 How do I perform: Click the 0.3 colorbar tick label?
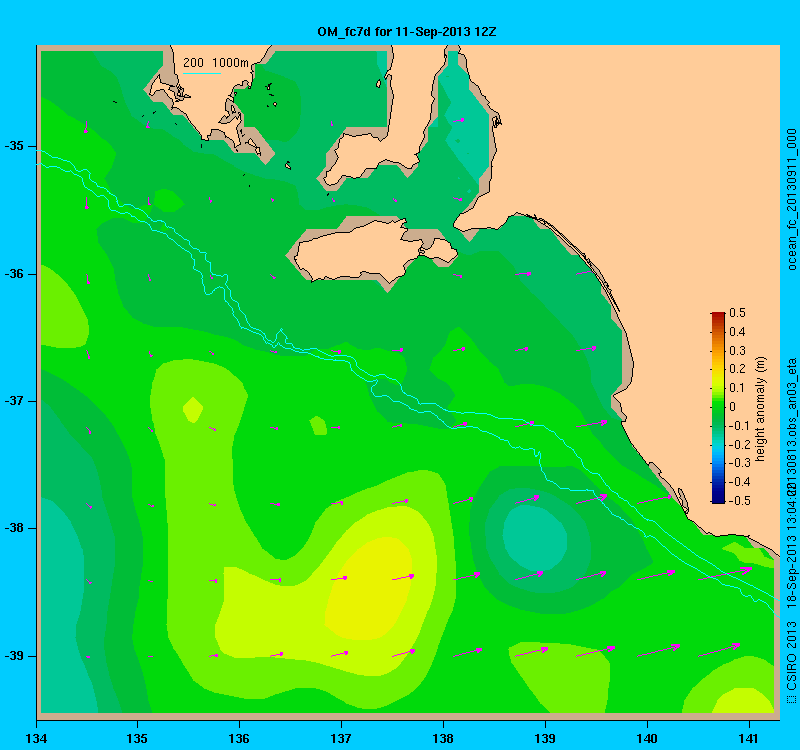click(737, 351)
